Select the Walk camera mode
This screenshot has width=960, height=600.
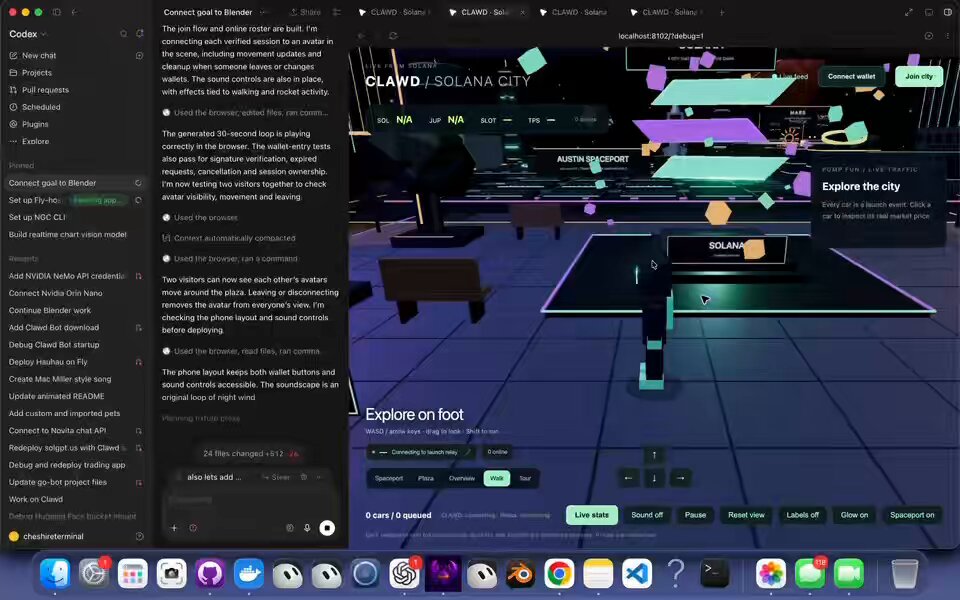click(497, 478)
